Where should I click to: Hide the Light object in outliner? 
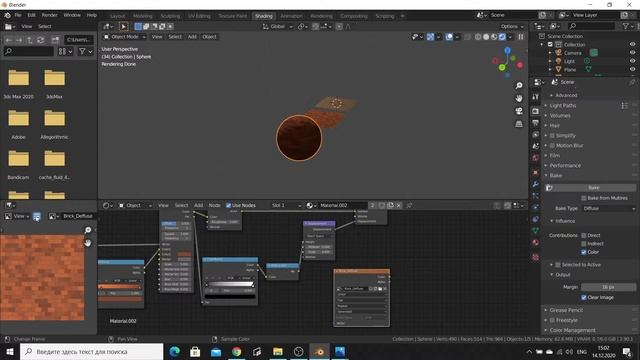(x=632, y=61)
